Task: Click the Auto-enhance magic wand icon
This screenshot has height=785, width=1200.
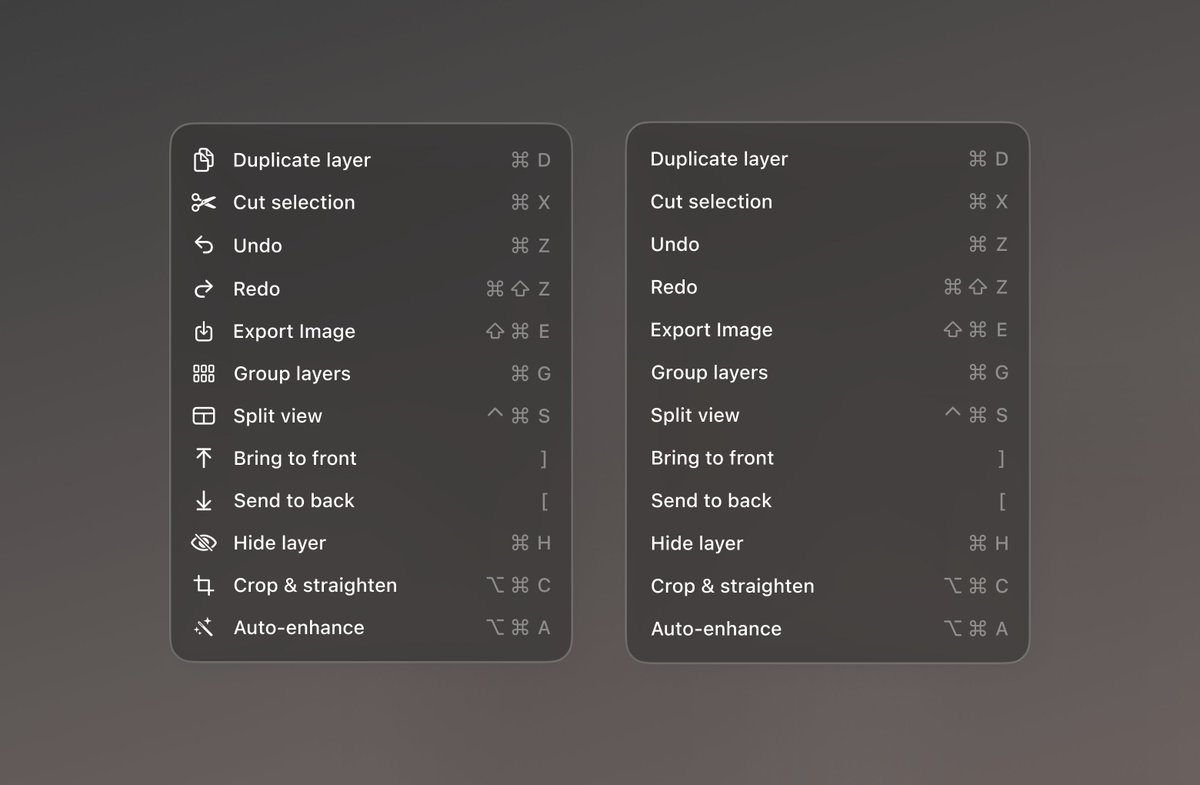Action: pyautogui.click(x=204, y=628)
